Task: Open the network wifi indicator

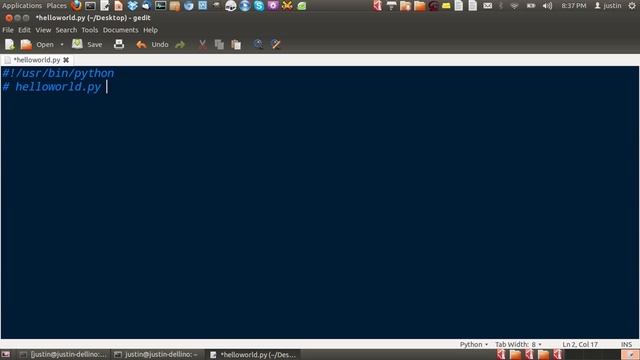Action: pos(514,6)
